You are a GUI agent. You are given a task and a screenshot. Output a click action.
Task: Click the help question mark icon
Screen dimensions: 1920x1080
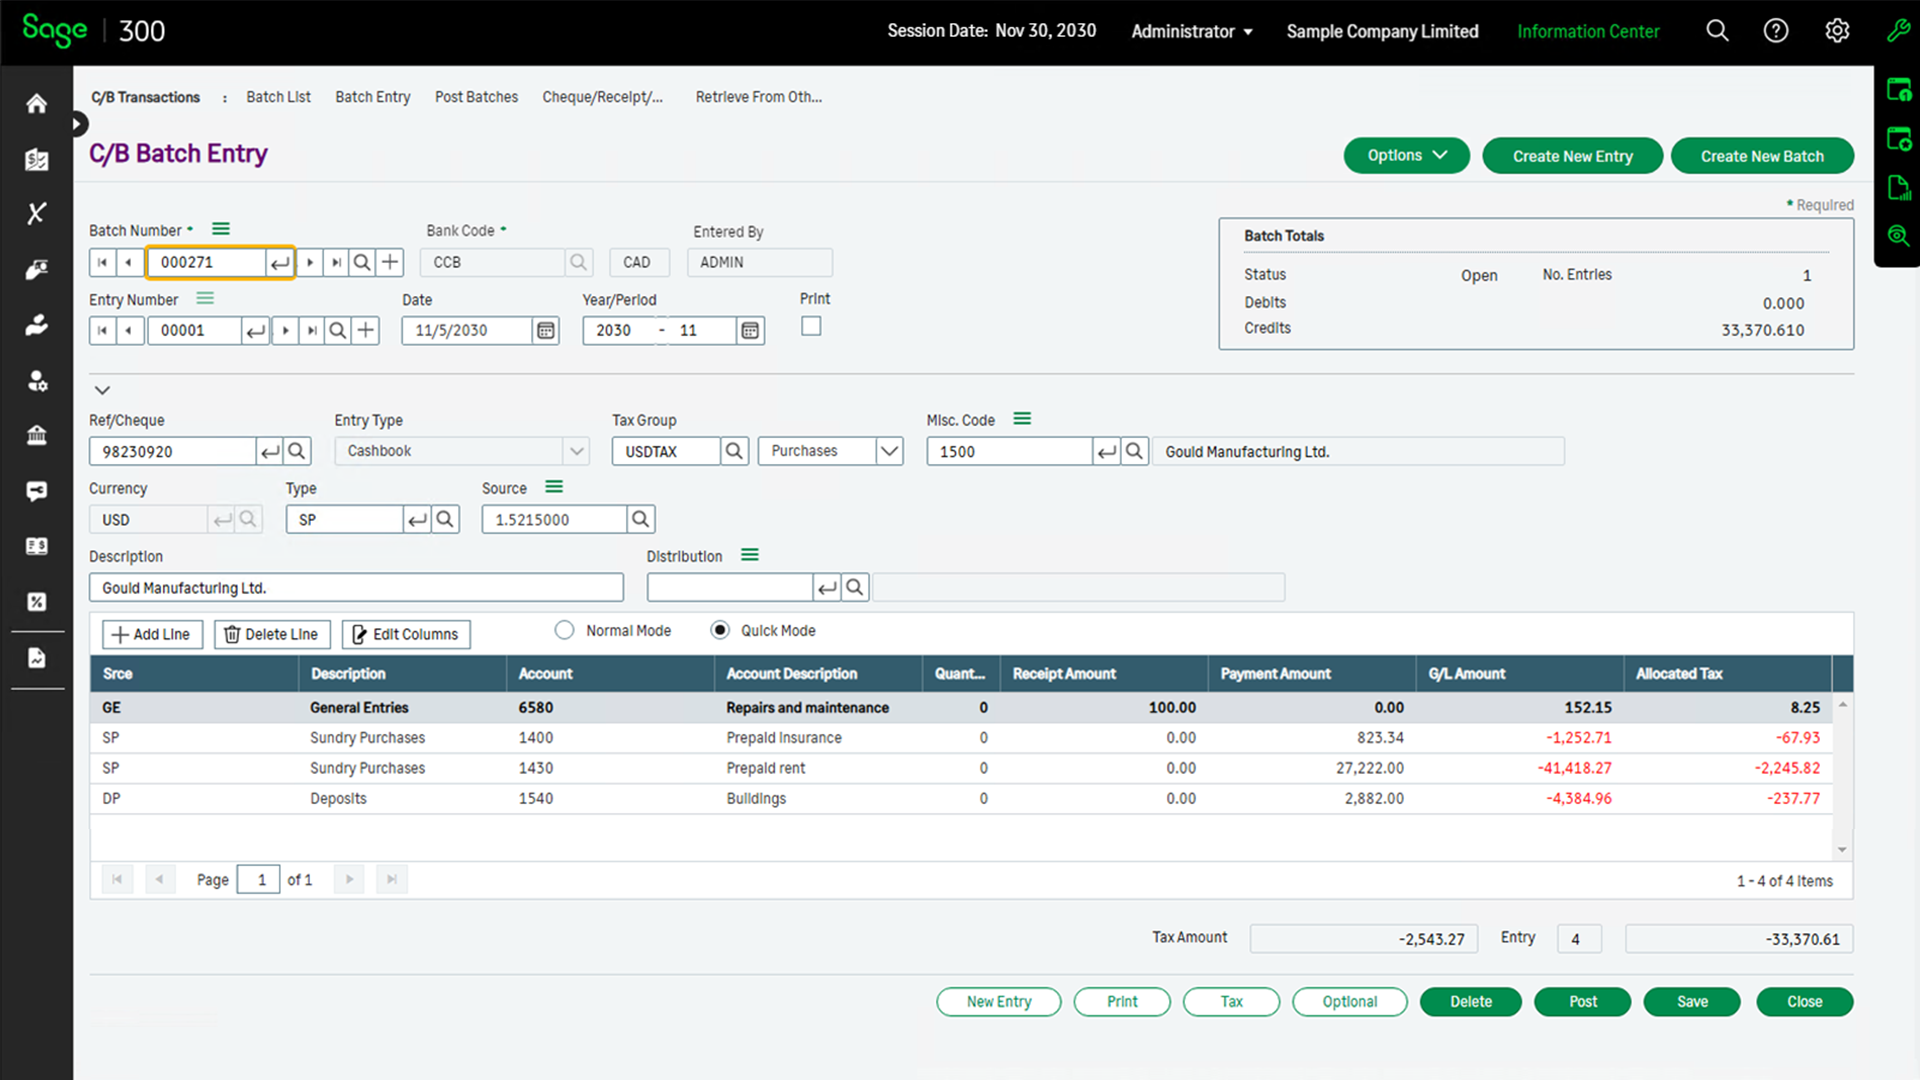(x=1776, y=31)
